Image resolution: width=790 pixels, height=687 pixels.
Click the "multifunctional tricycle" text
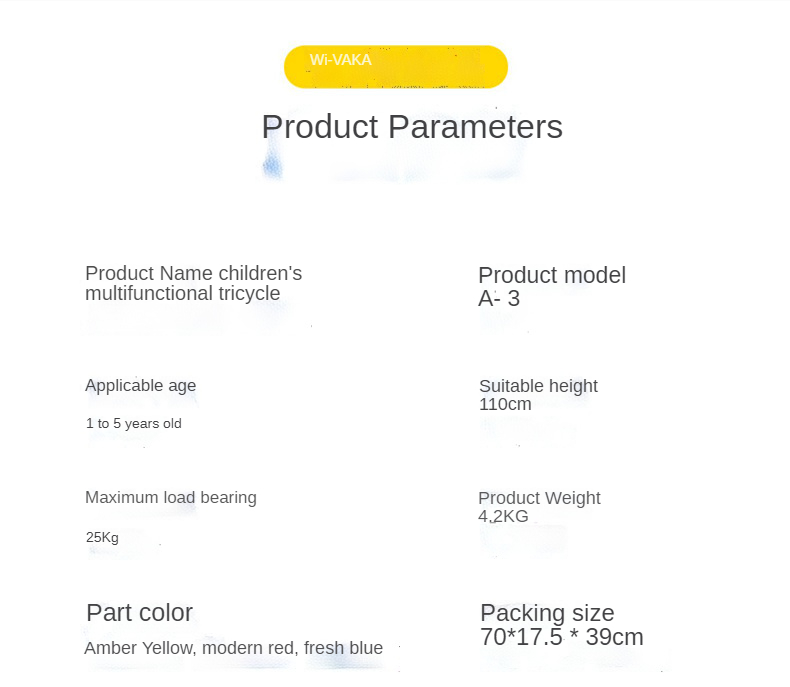coord(182,293)
